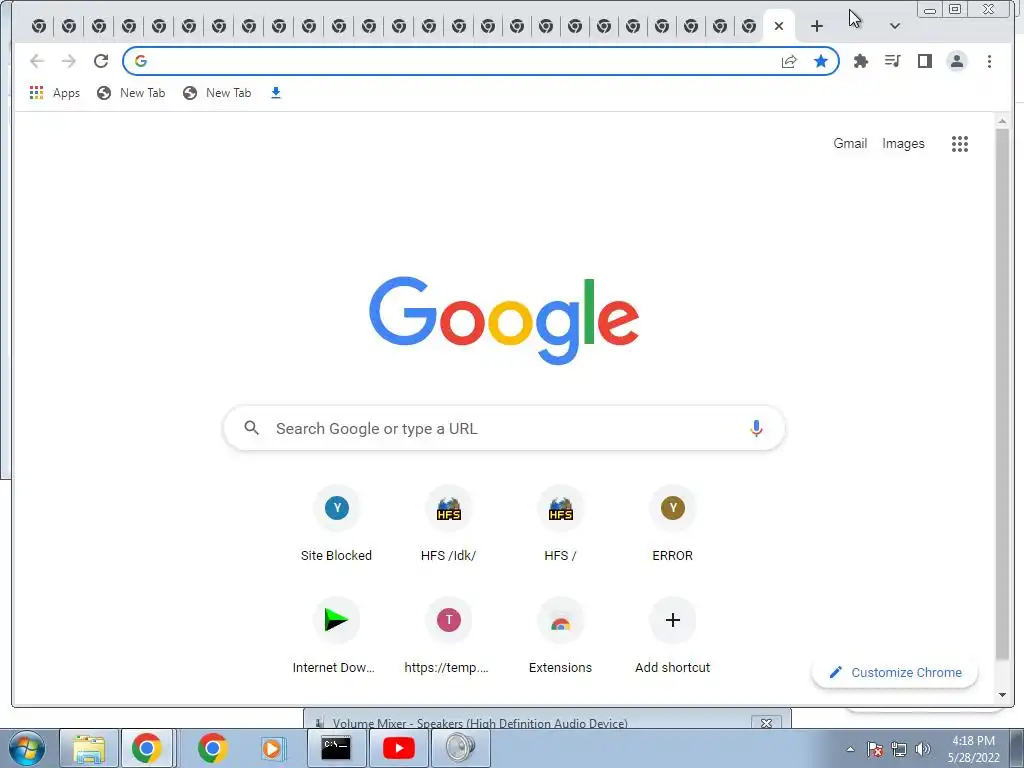Open the Extensions shortcut tile
1024x768 pixels.
(560, 637)
